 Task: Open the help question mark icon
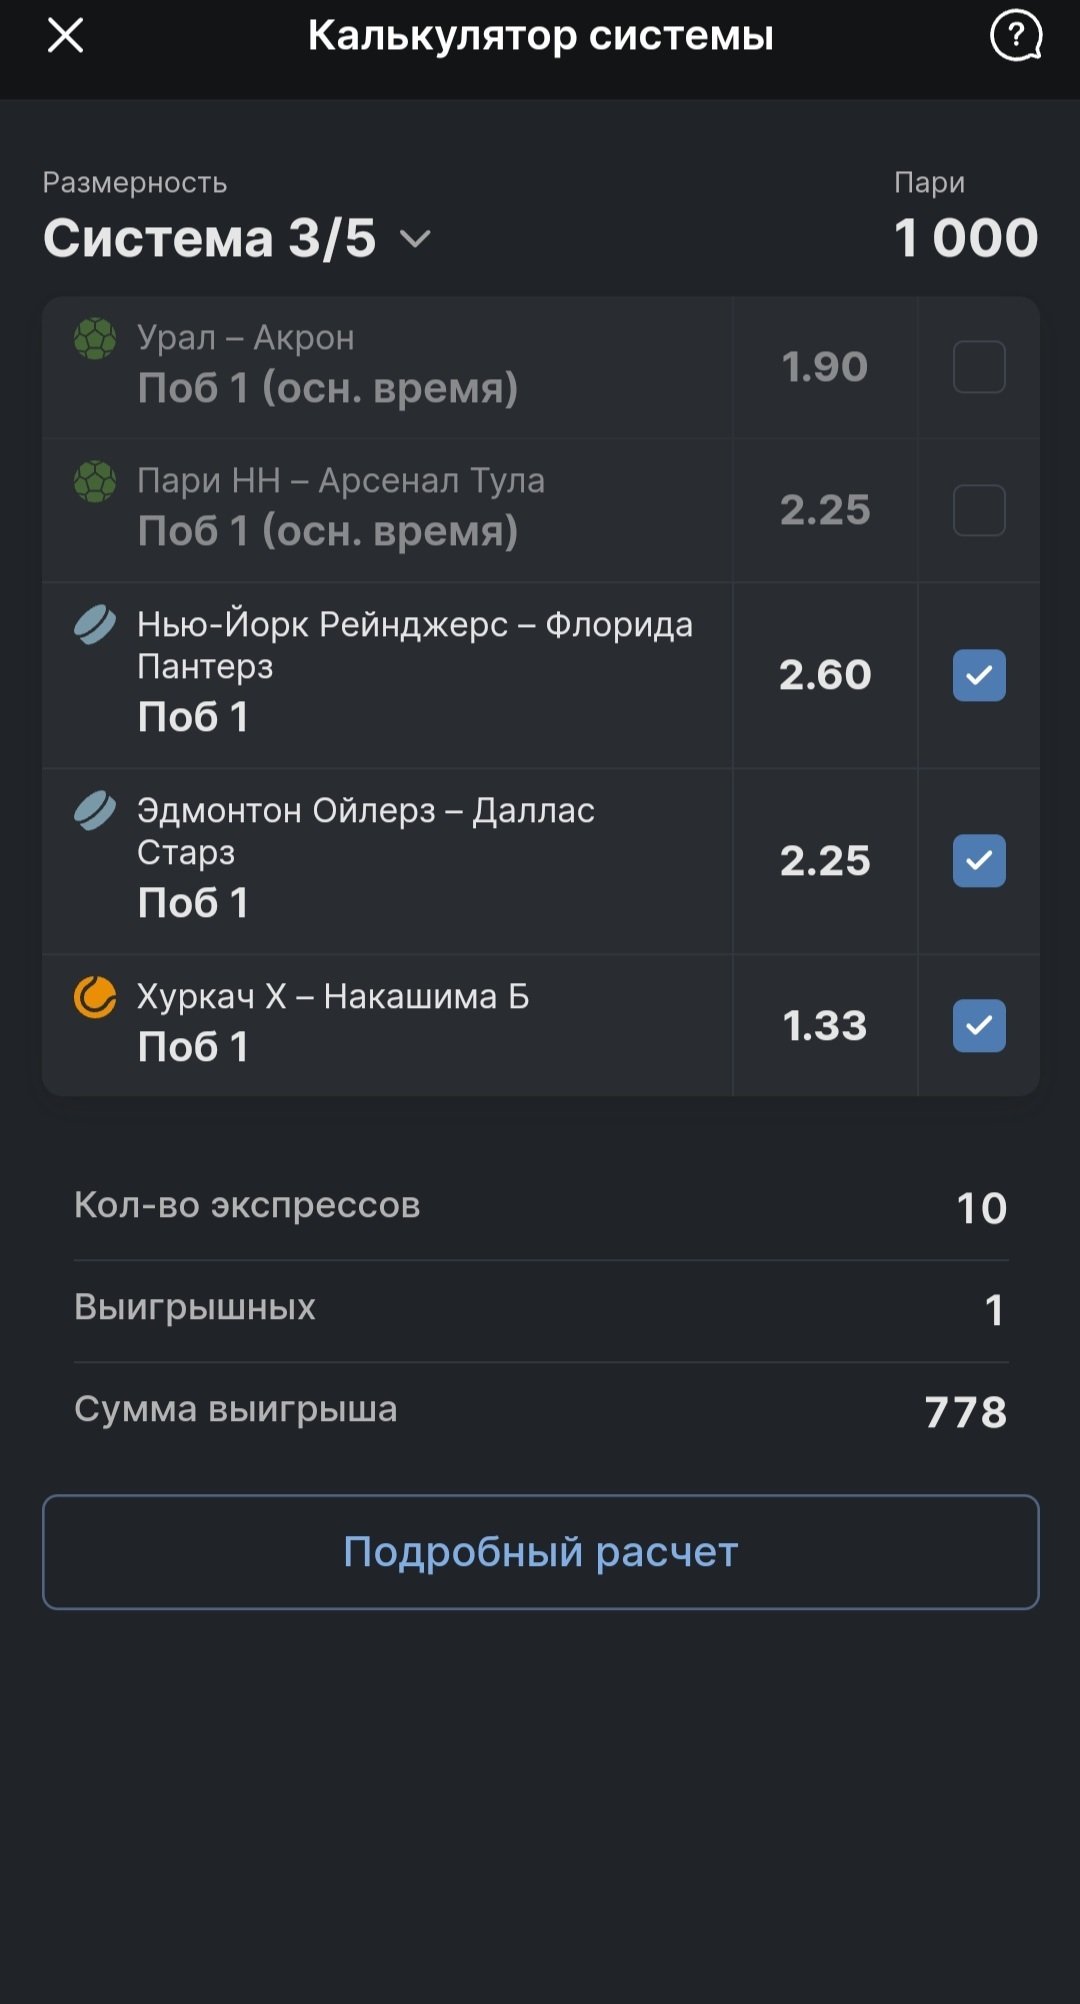click(1015, 36)
